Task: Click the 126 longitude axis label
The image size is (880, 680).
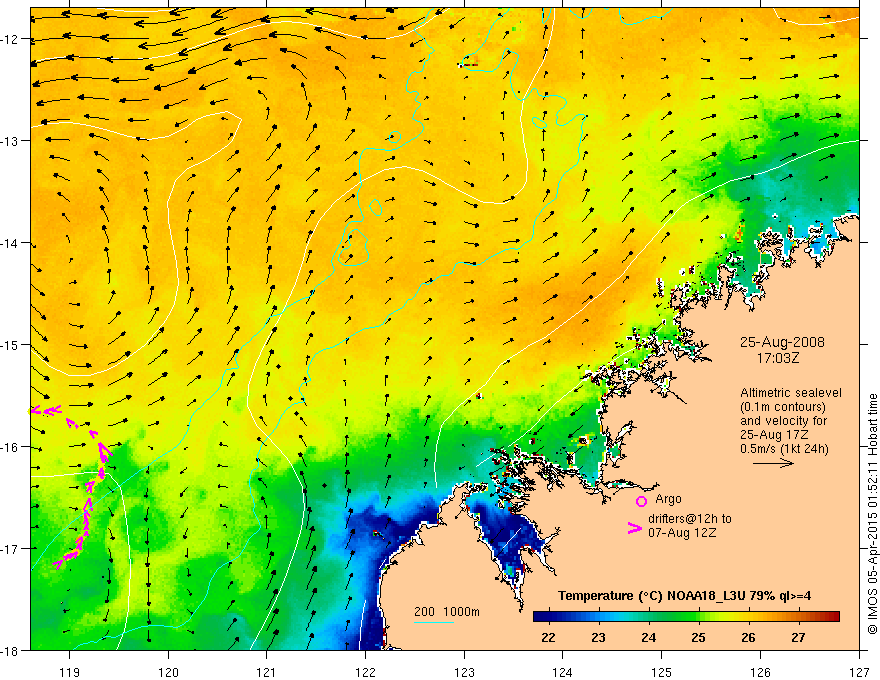Action: click(x=760, y=672)
